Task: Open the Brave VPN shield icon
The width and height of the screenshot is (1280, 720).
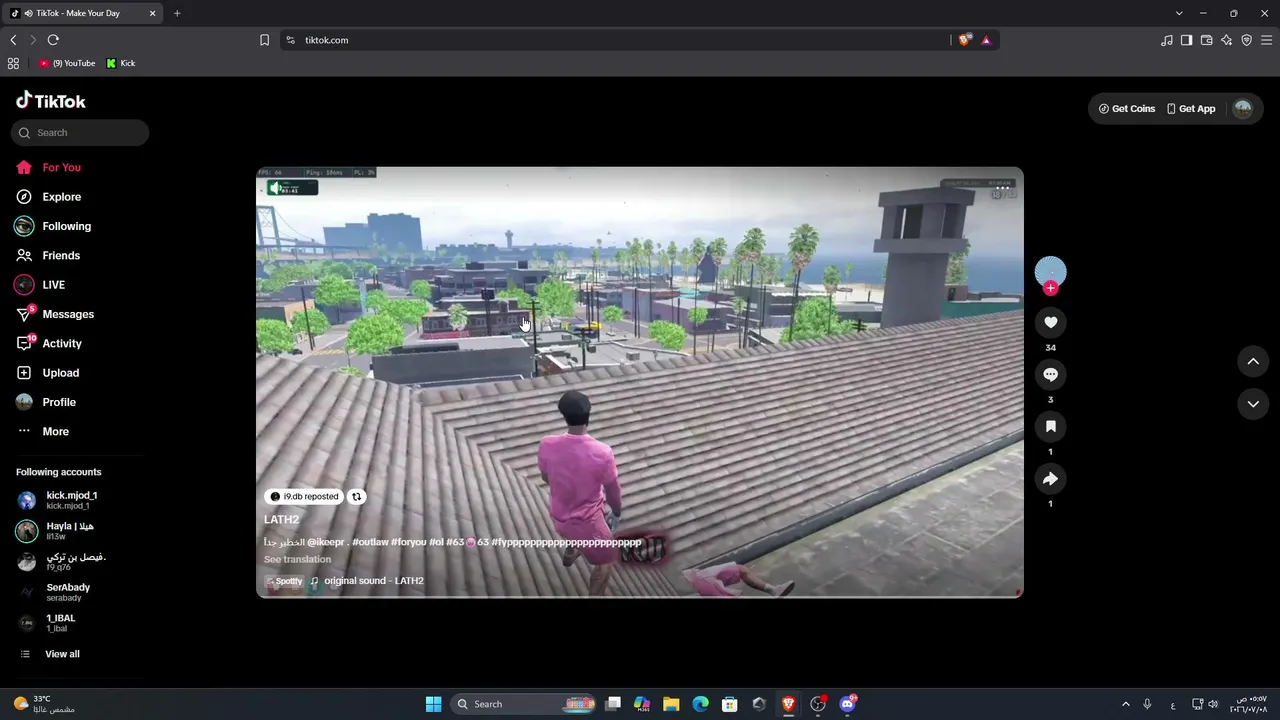Action: click(1246, 40)
